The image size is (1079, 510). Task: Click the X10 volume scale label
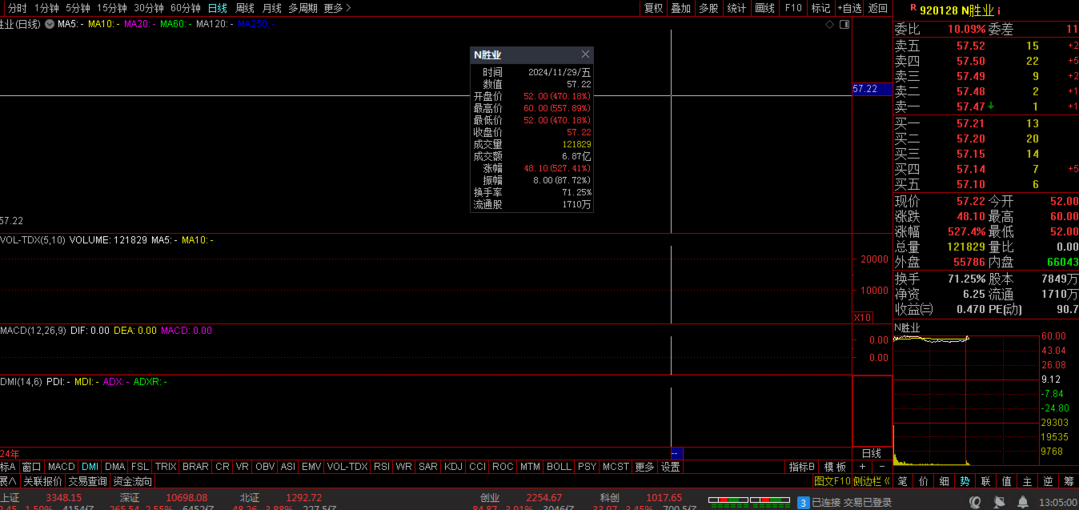click(862, 317)
